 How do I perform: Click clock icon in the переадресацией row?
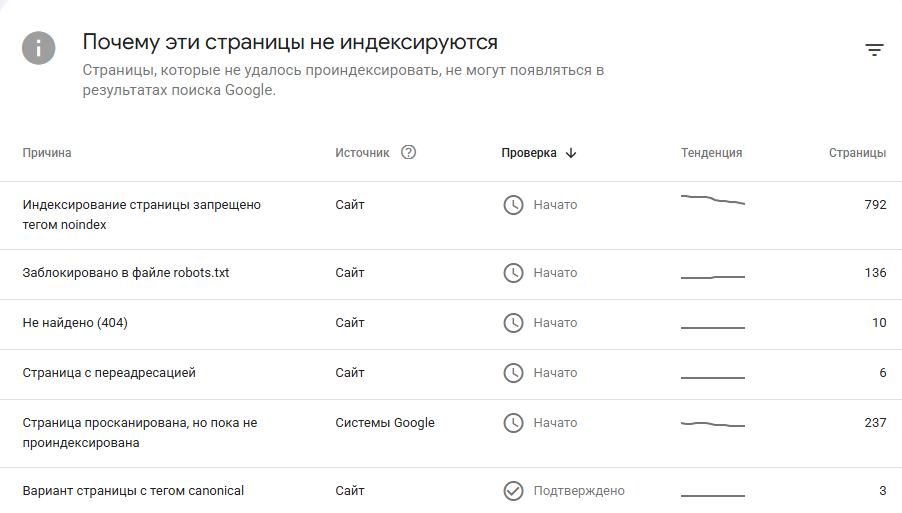pyautogui.click(x=513, y=373)
